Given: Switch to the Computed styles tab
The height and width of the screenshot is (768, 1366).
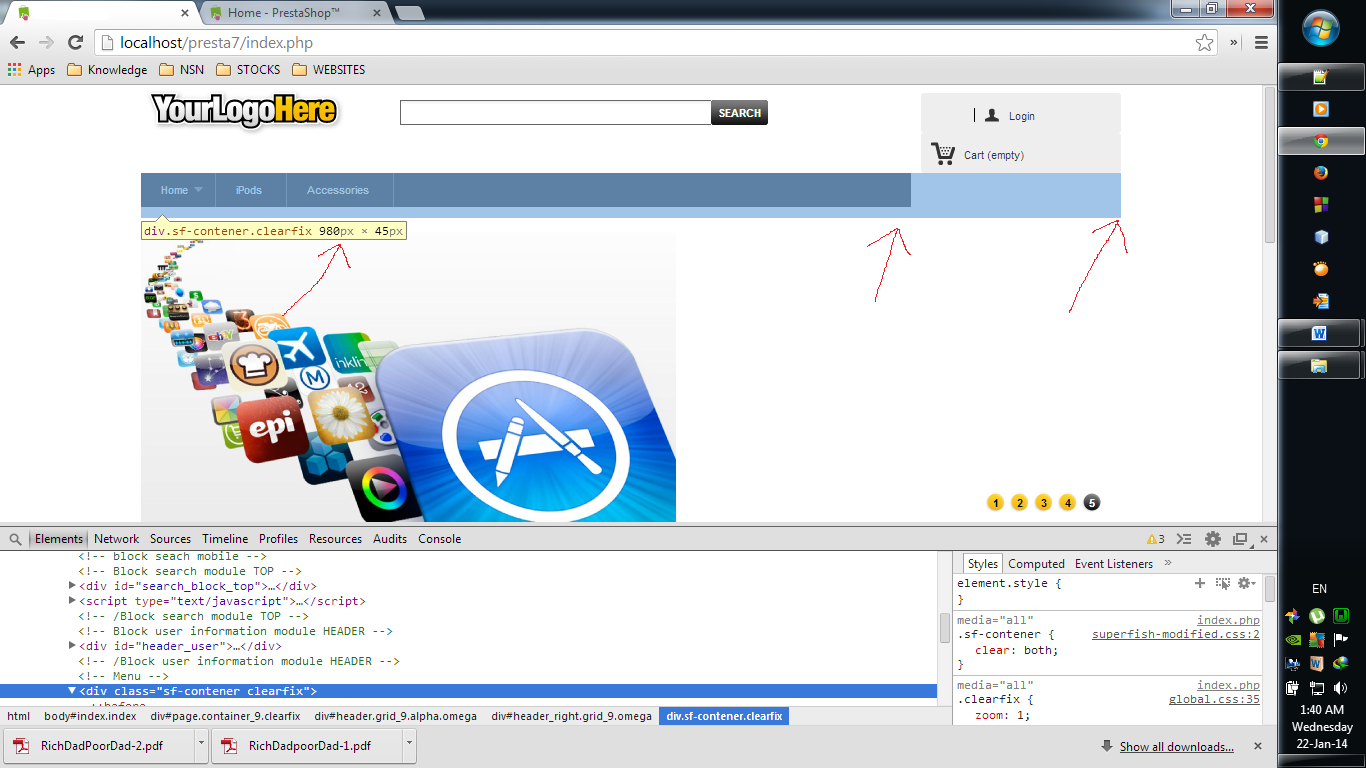Looking at the screenshot, I should (x=1036, y=564).
